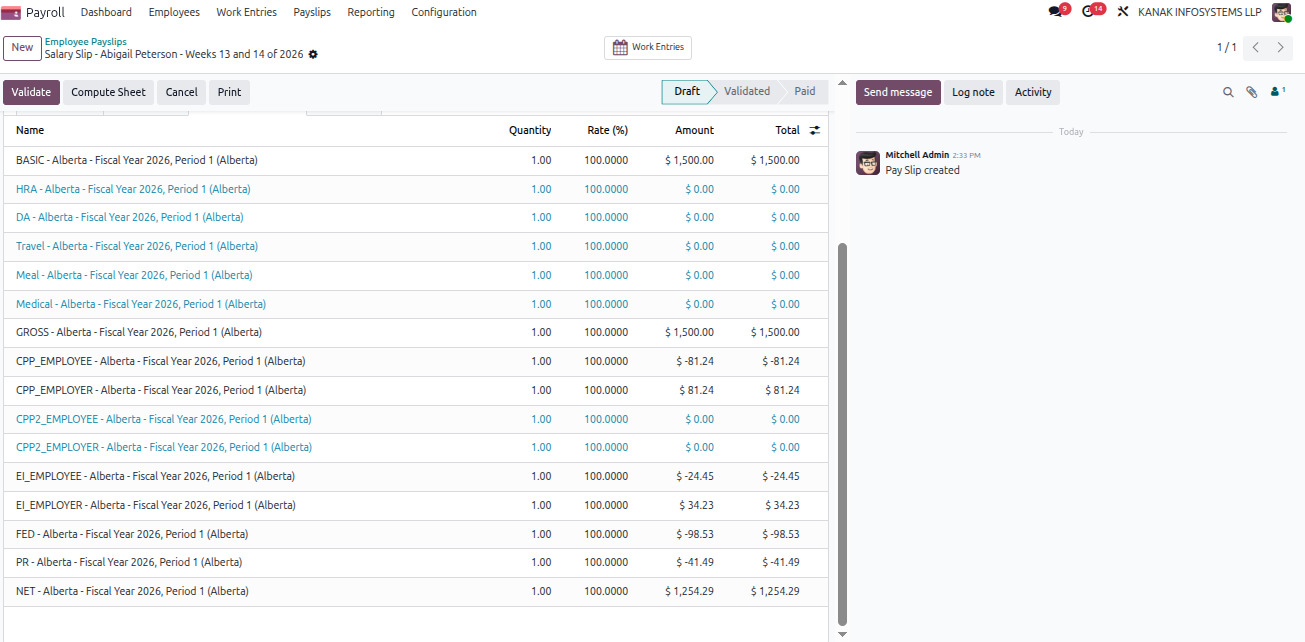
Task: Sort by the Total column header
Action: [x=788, y=130]
